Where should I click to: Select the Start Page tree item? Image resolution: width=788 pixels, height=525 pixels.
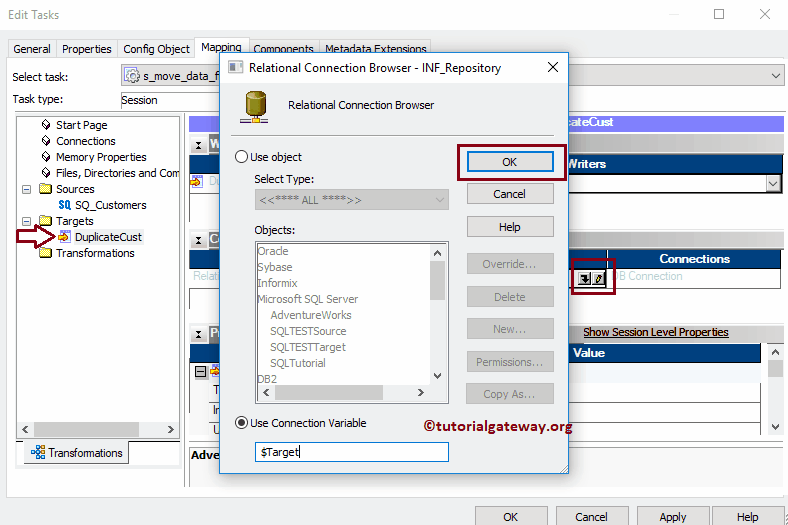click(x=81, y=125)
